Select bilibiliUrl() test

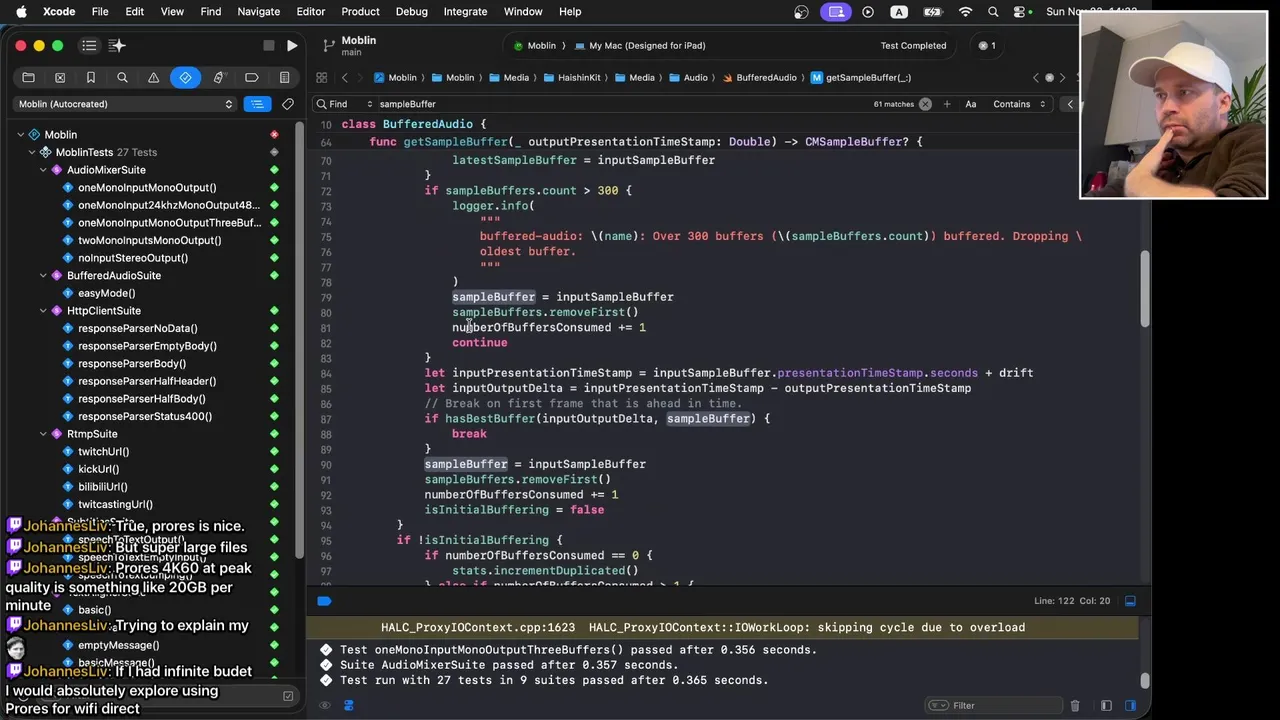102,487
